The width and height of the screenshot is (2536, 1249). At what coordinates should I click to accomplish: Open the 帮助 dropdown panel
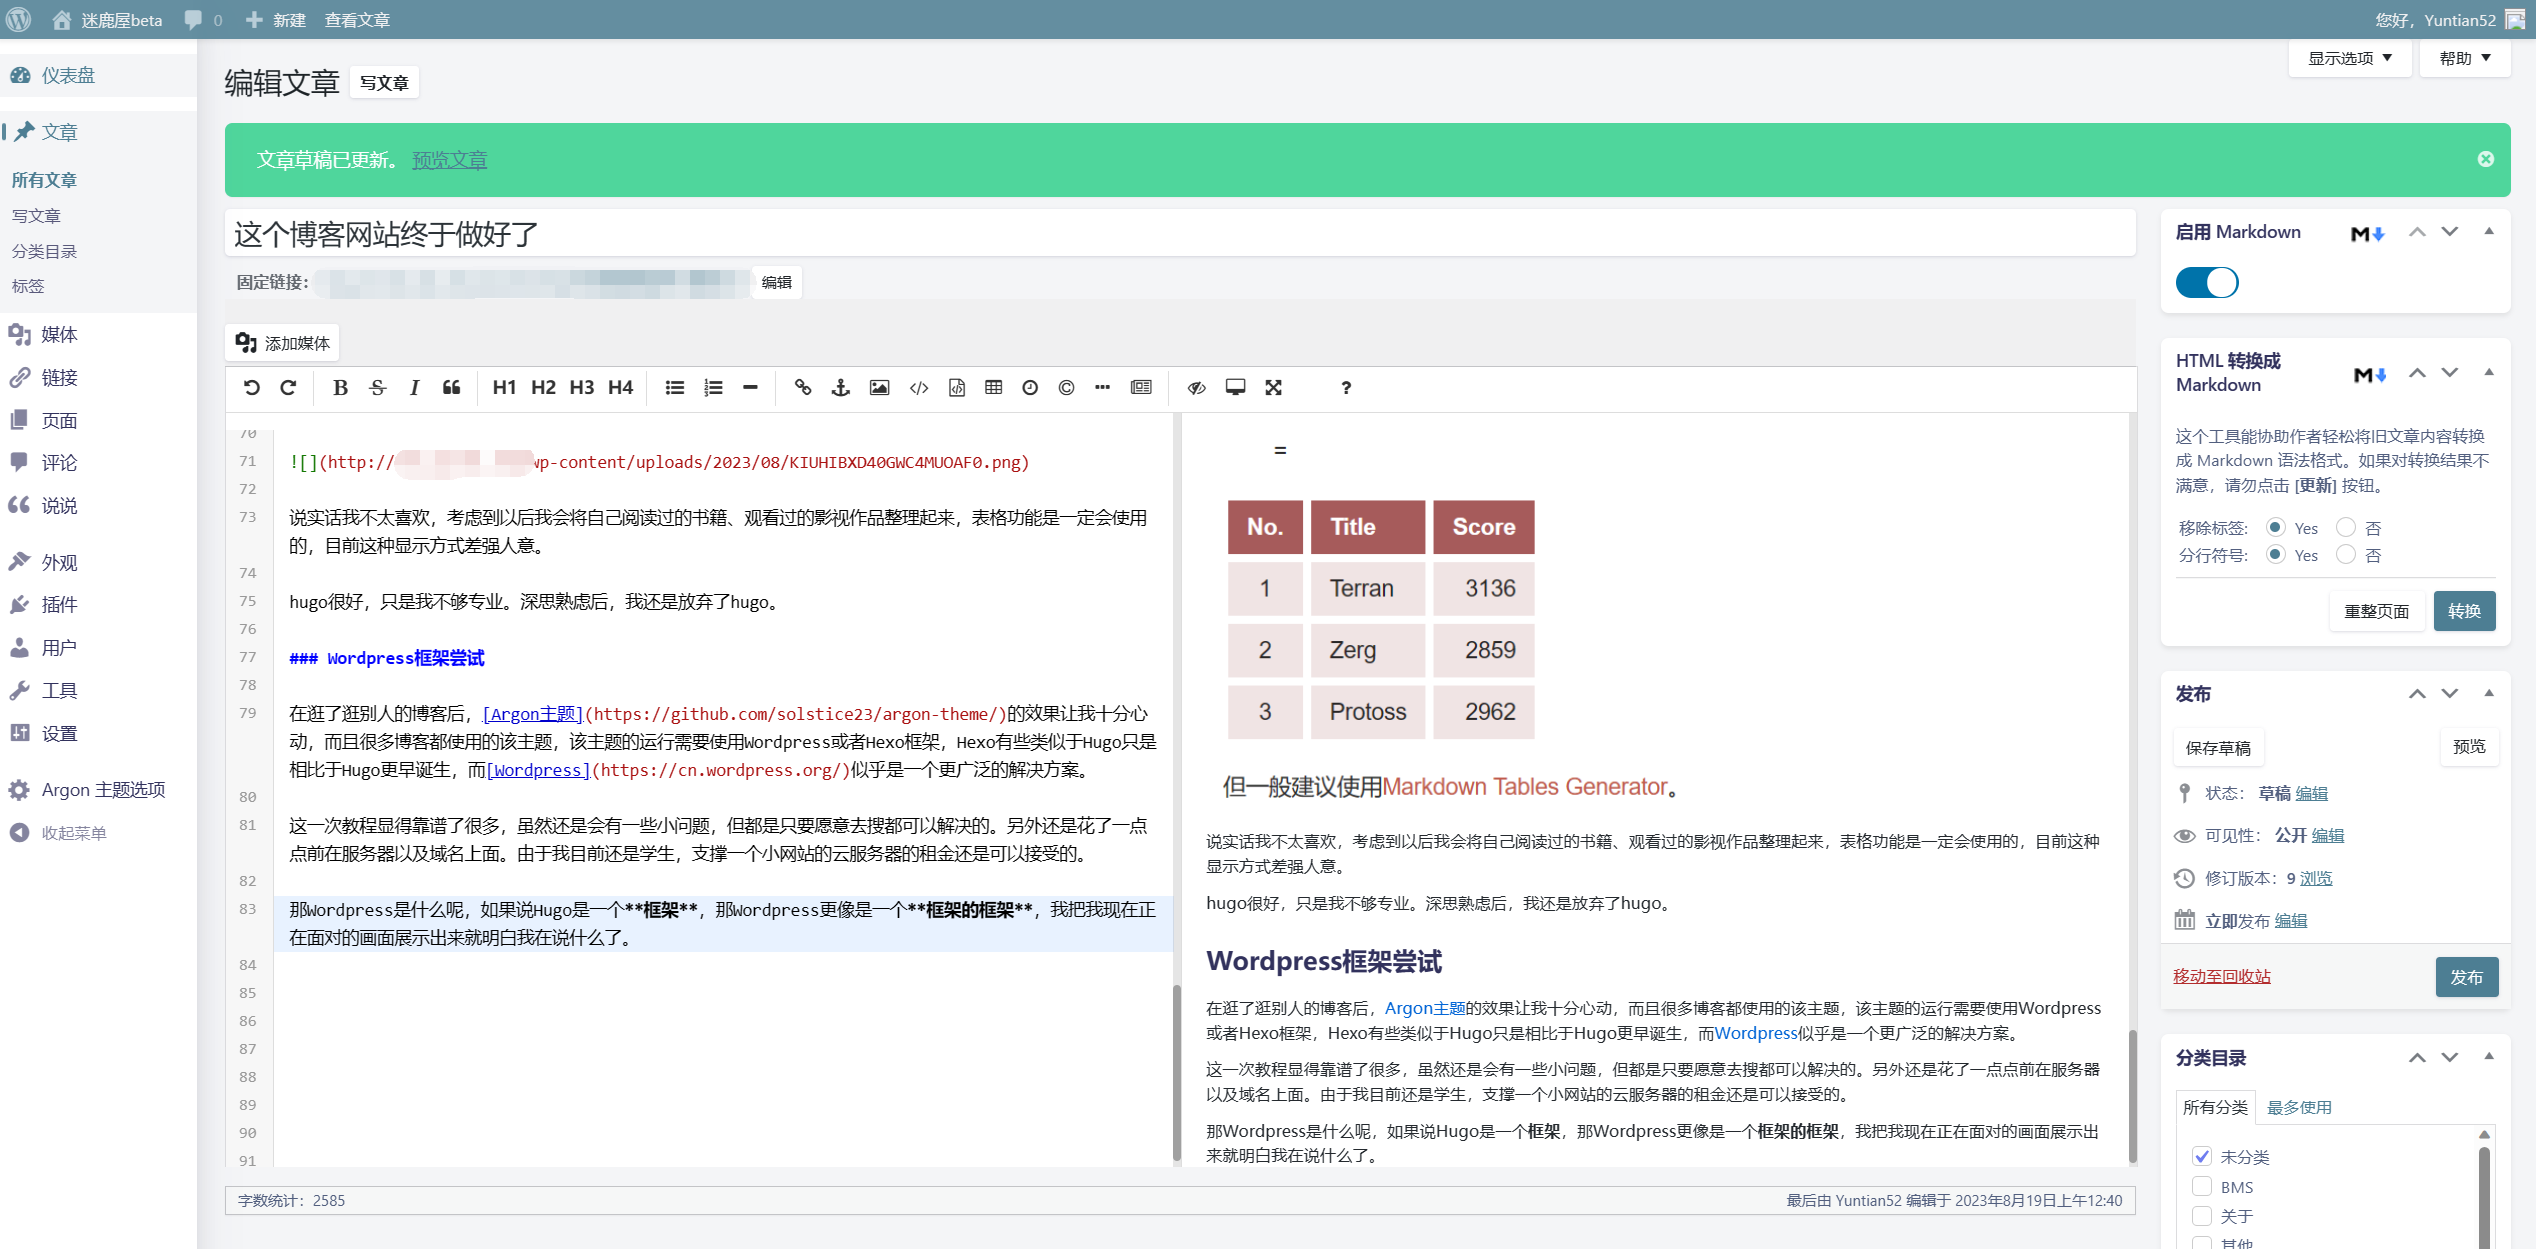coord(2464,59)
